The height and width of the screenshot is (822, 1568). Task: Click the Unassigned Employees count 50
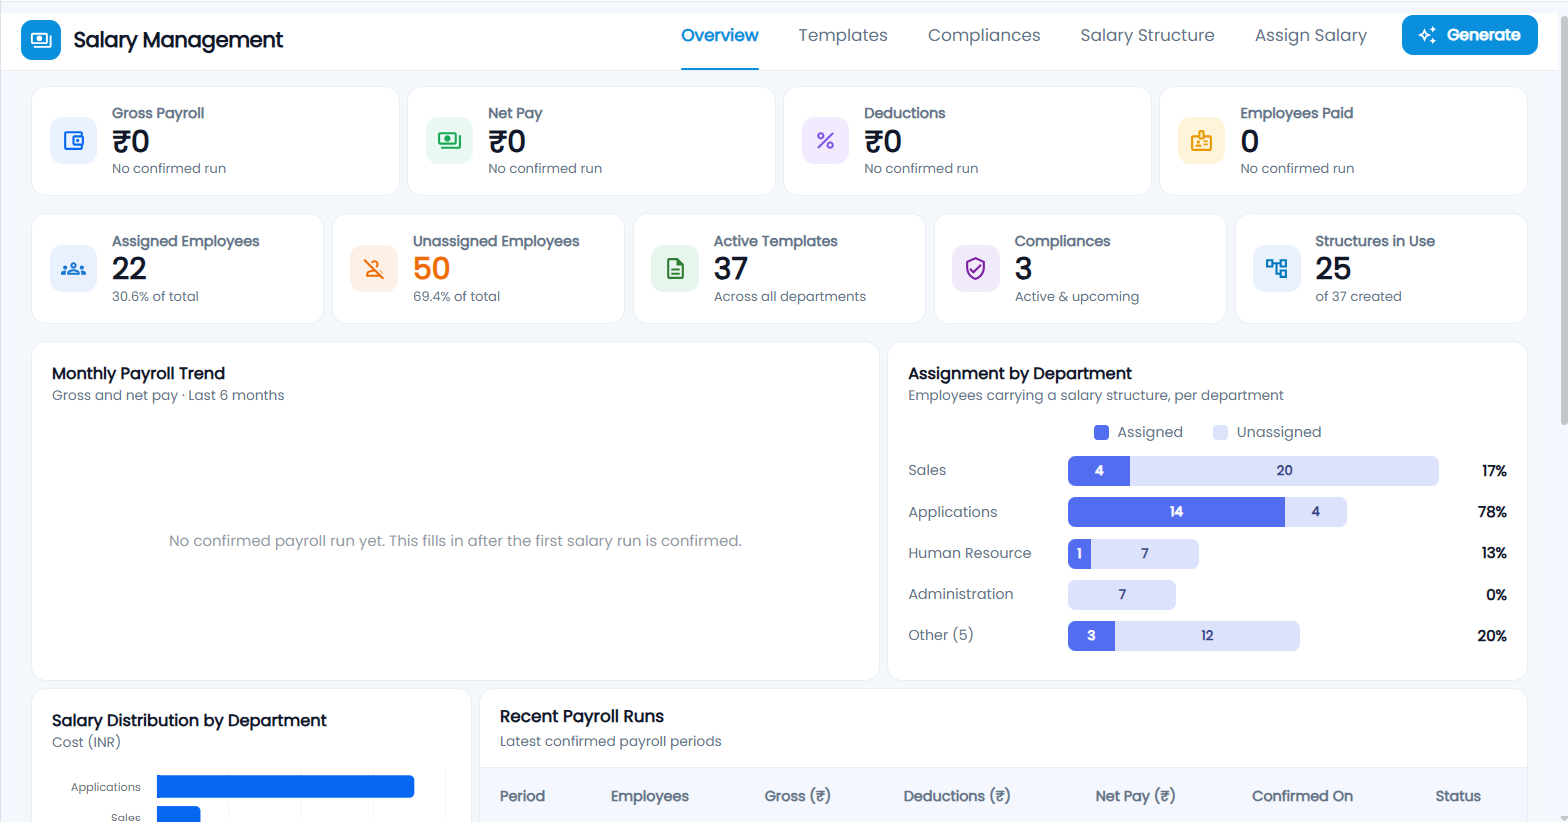(432, 269)
